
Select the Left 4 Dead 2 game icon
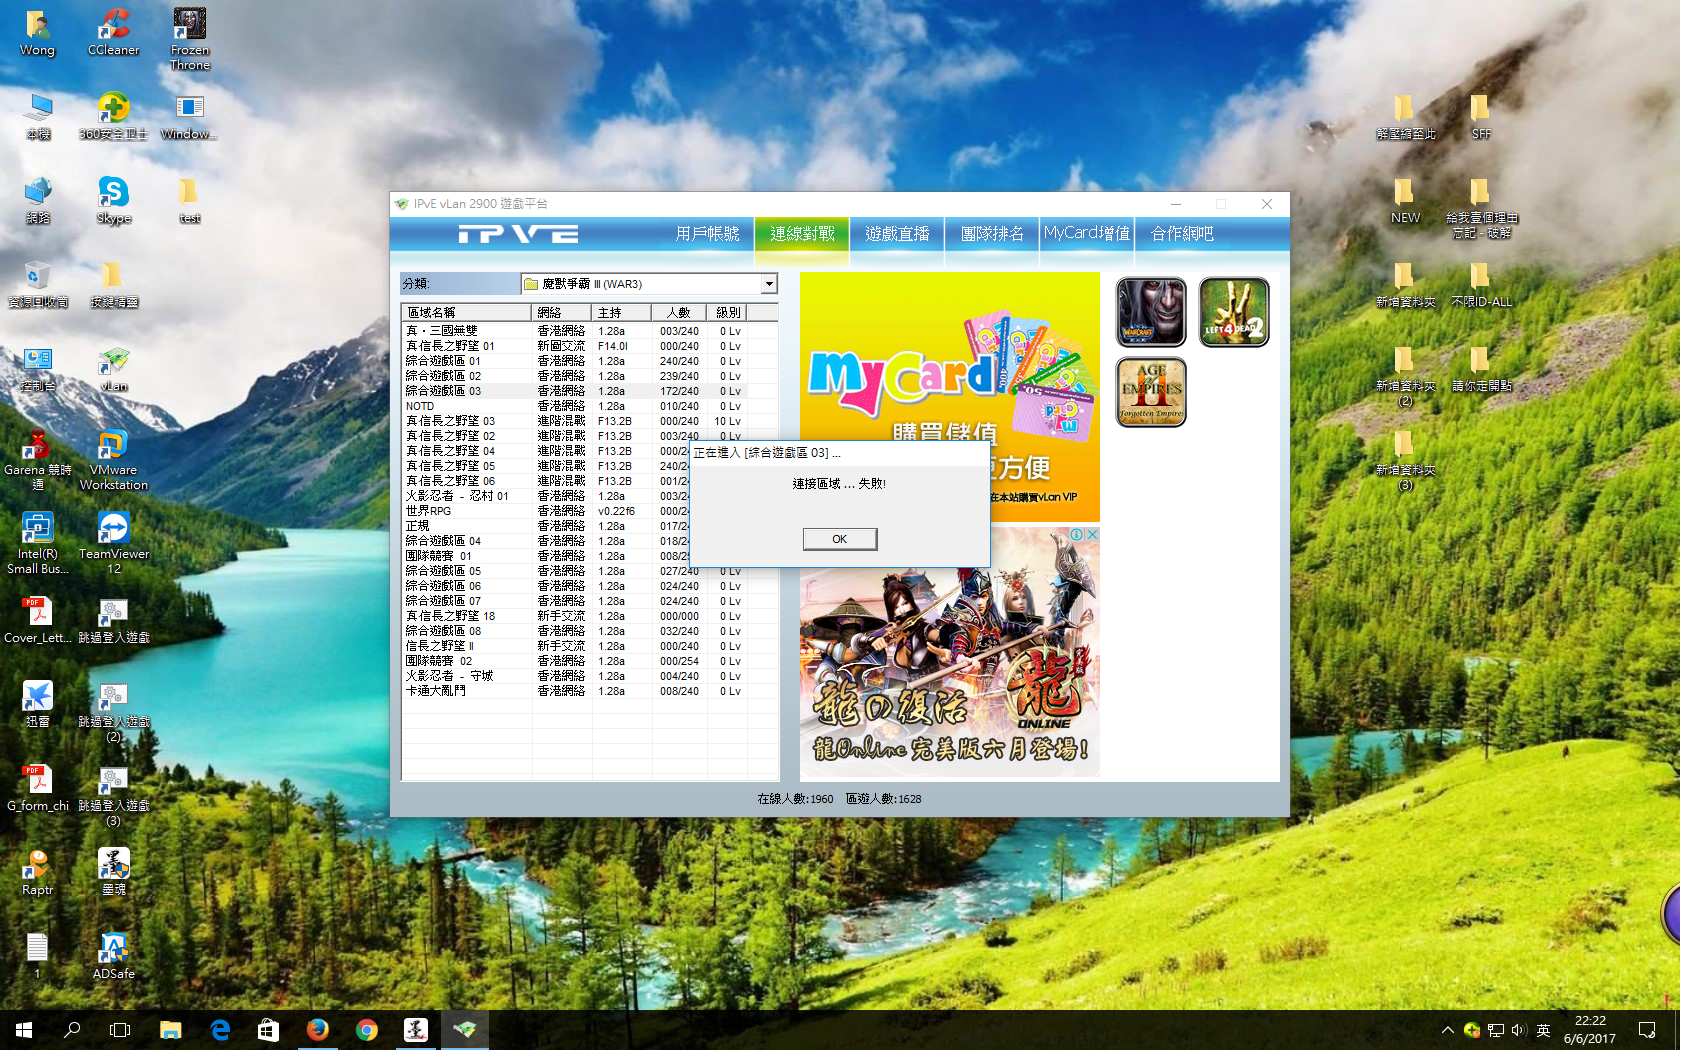click(x=1234, y=312)
